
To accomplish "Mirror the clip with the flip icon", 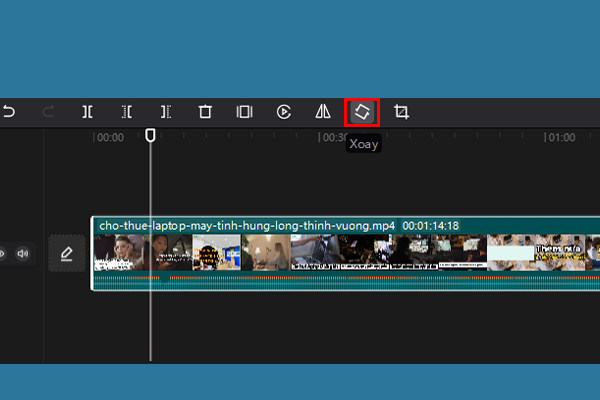I will 323,112.
